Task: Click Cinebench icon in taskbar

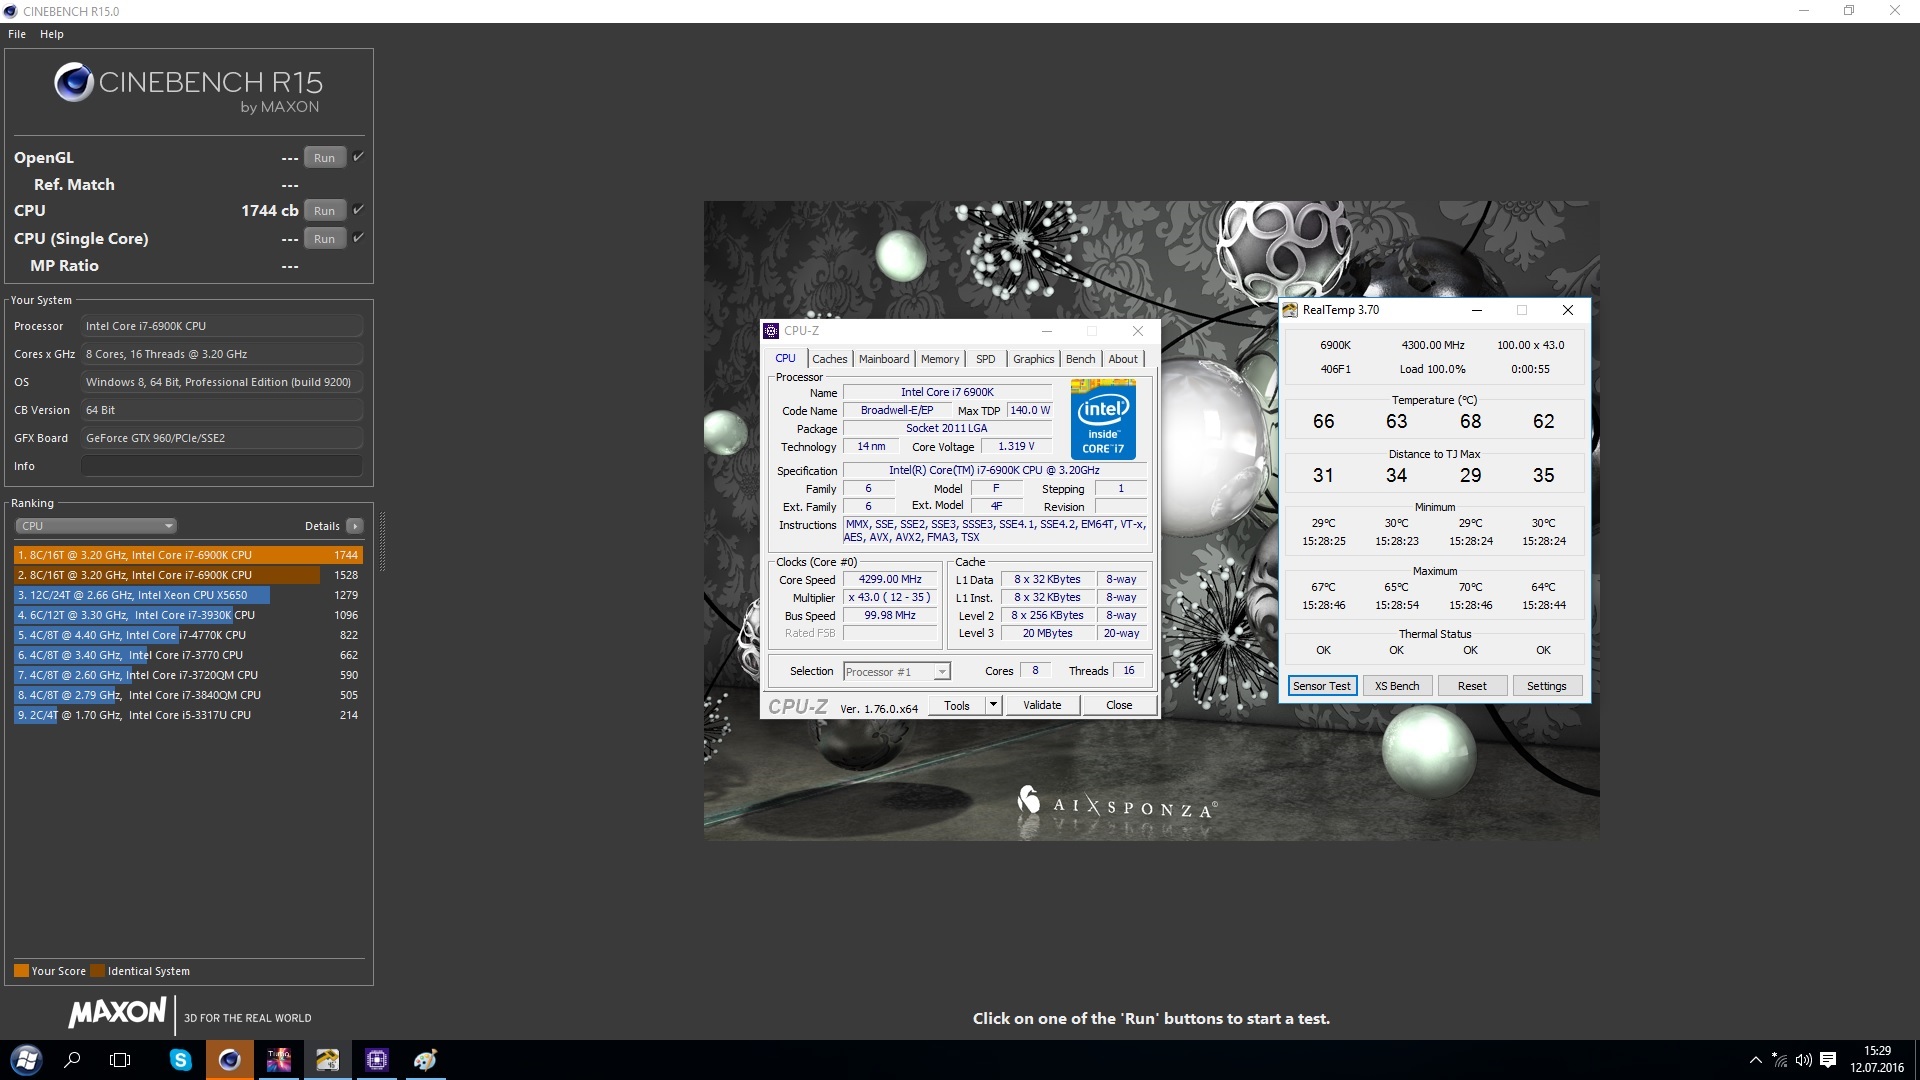Action: [230, 1060]
